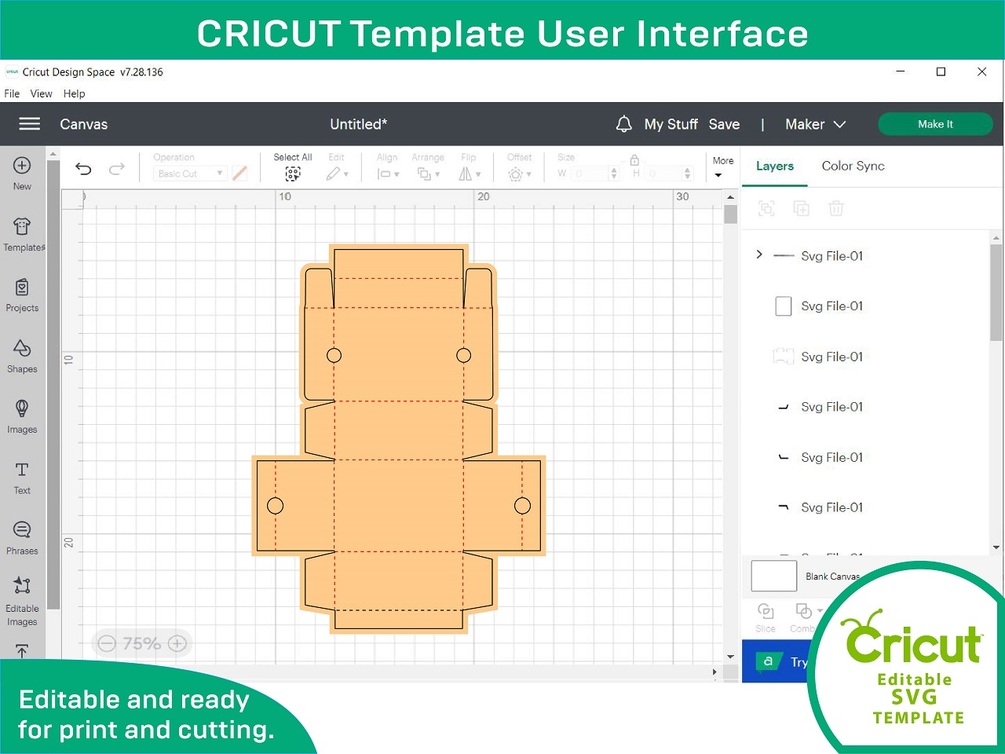Click the Delete trash icon in Layers
The height and width of the screenshot is (754, 1005).
[x=836, y=208]
